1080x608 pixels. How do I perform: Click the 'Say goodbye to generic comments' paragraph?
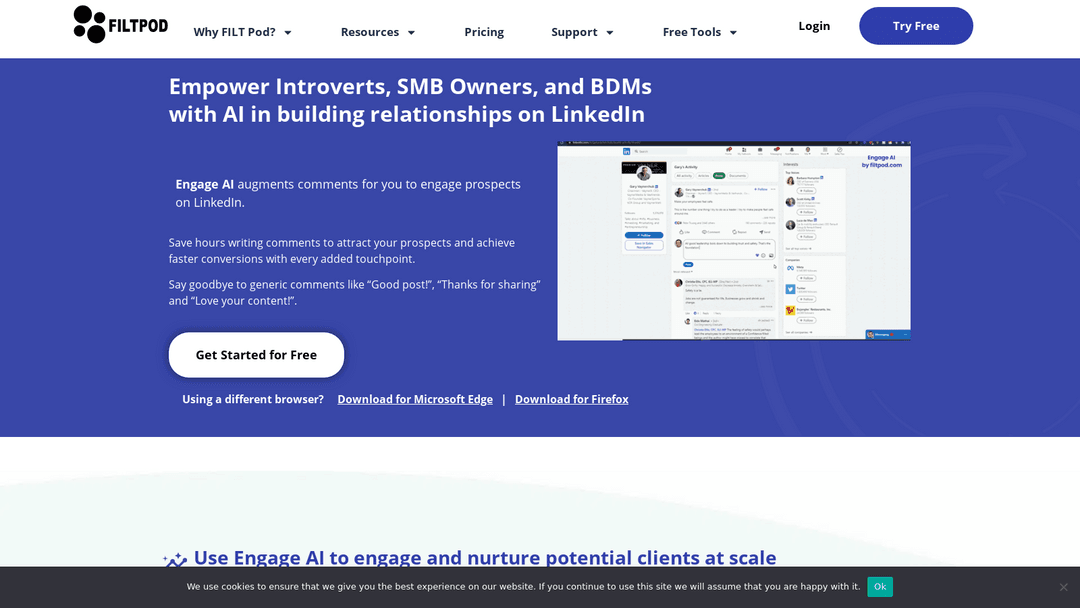355,293
